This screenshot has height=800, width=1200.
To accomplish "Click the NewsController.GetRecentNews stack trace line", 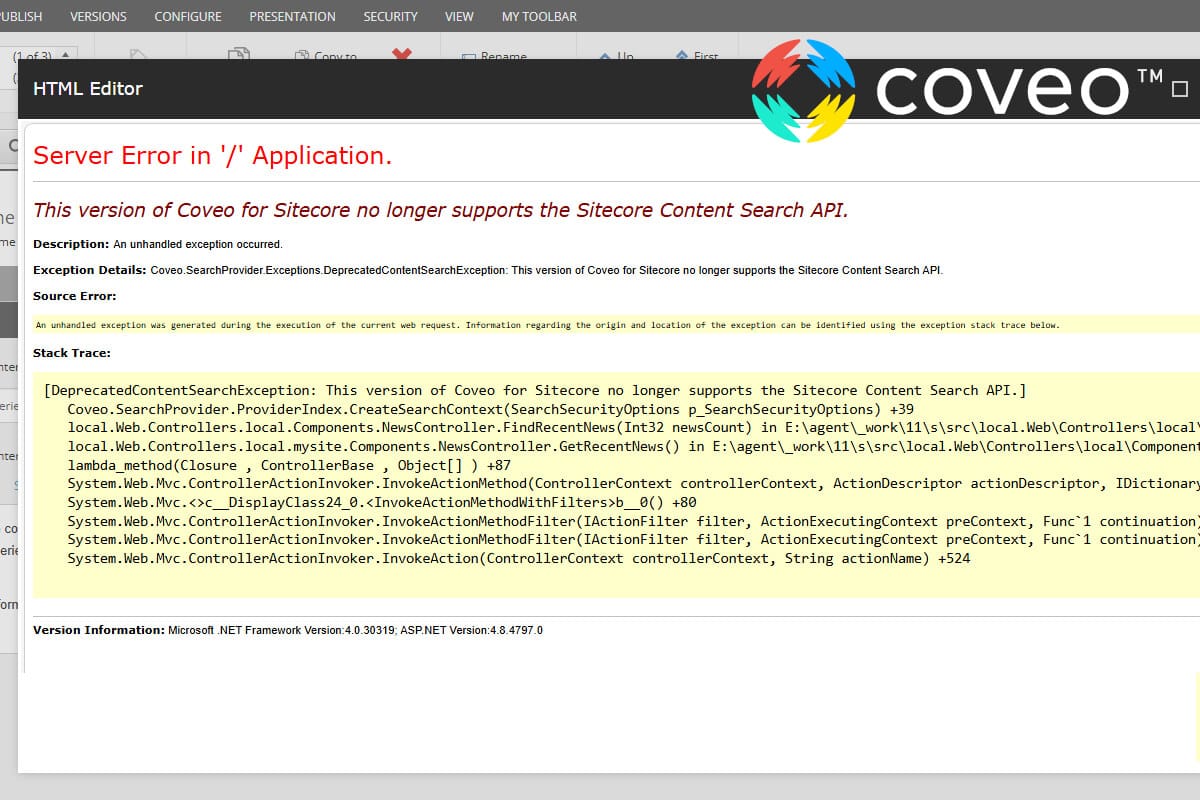I will [633, 446].
